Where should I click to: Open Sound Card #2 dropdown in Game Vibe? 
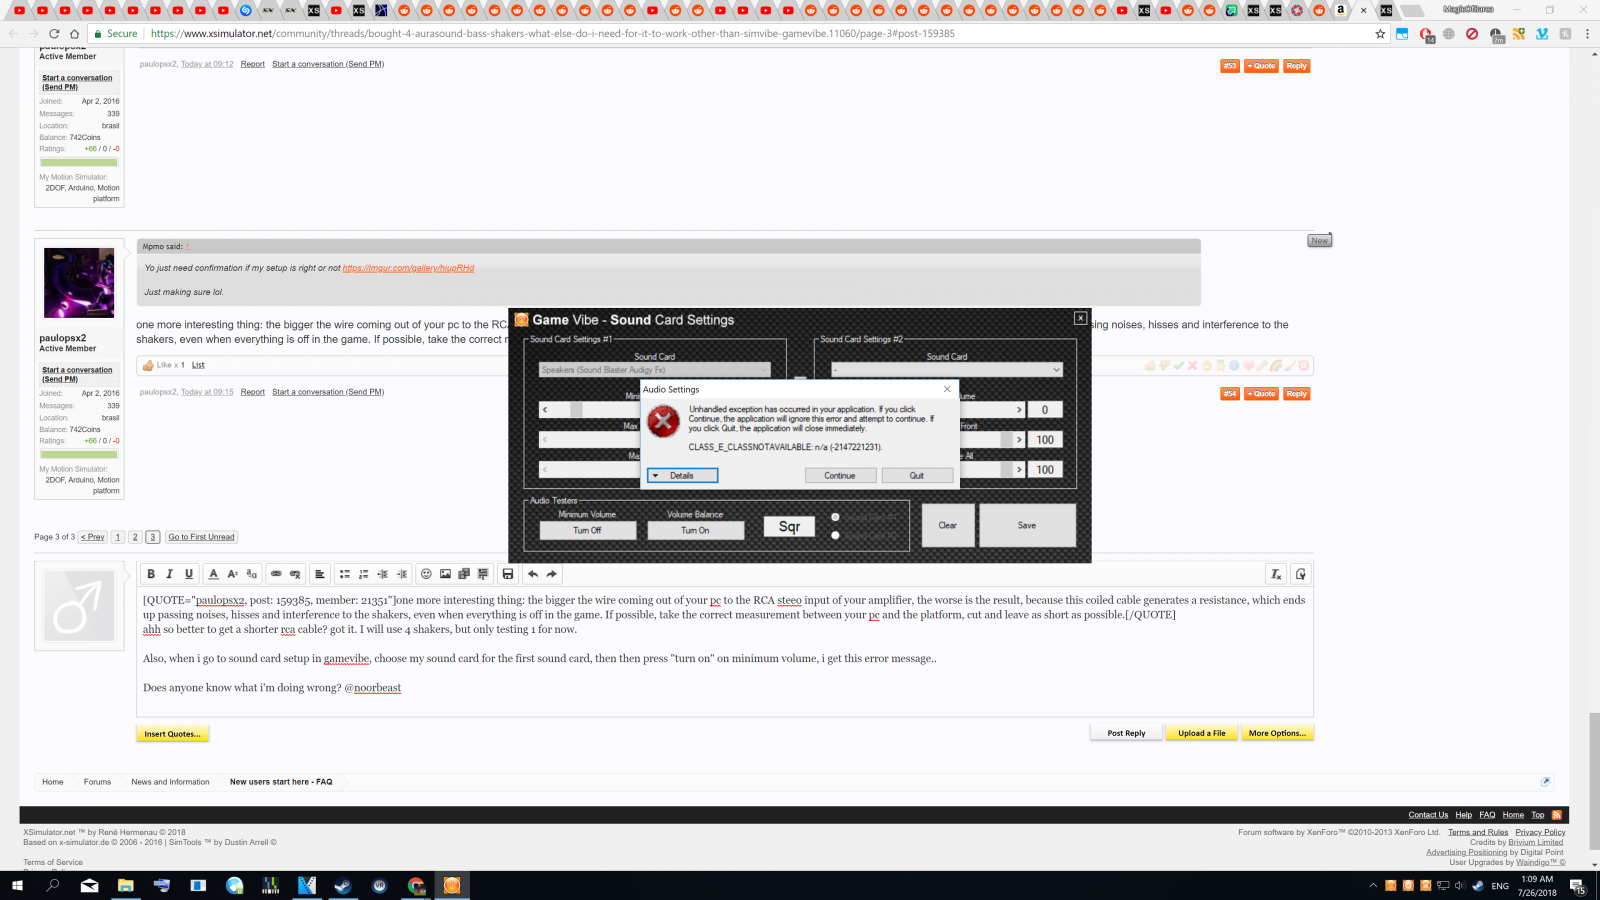click(x=947, y=370)
